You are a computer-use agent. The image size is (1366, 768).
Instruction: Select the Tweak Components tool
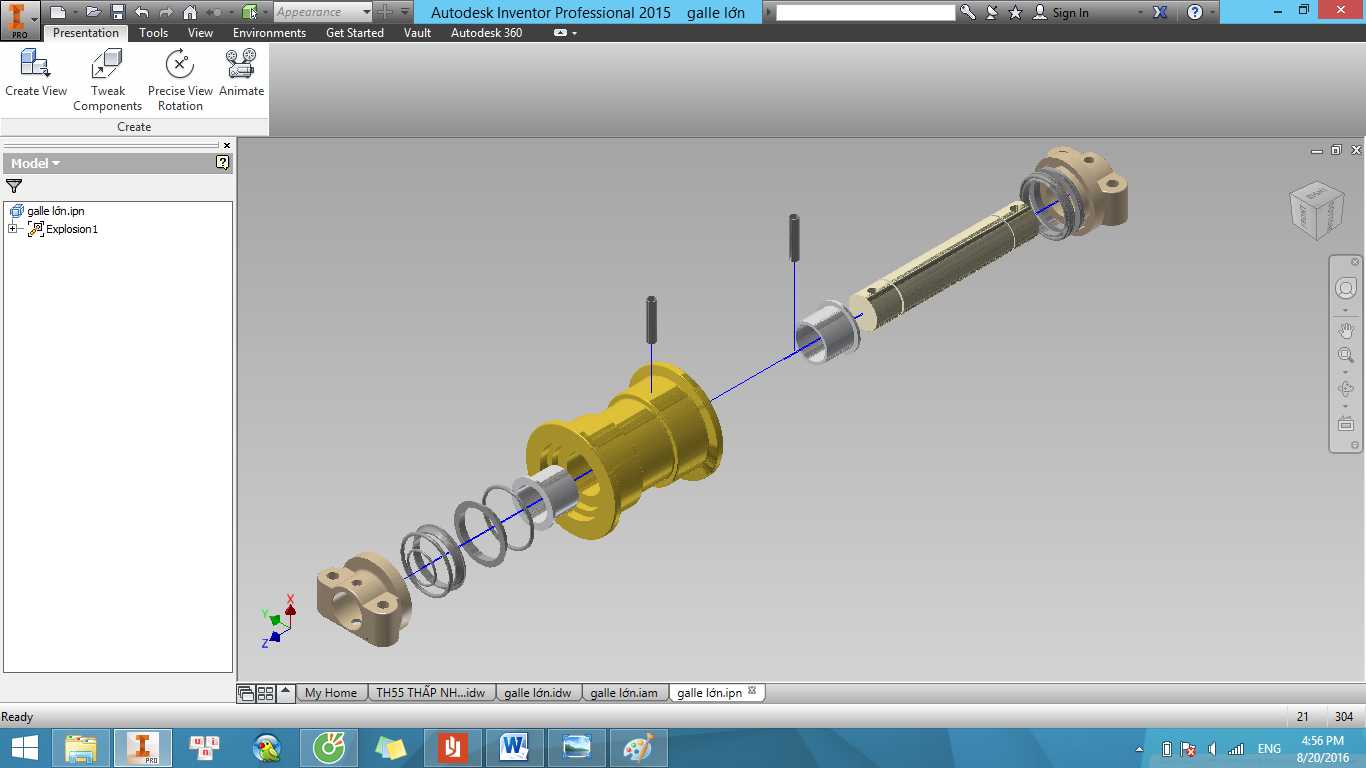pyautogui.click(x=107, y=80)
